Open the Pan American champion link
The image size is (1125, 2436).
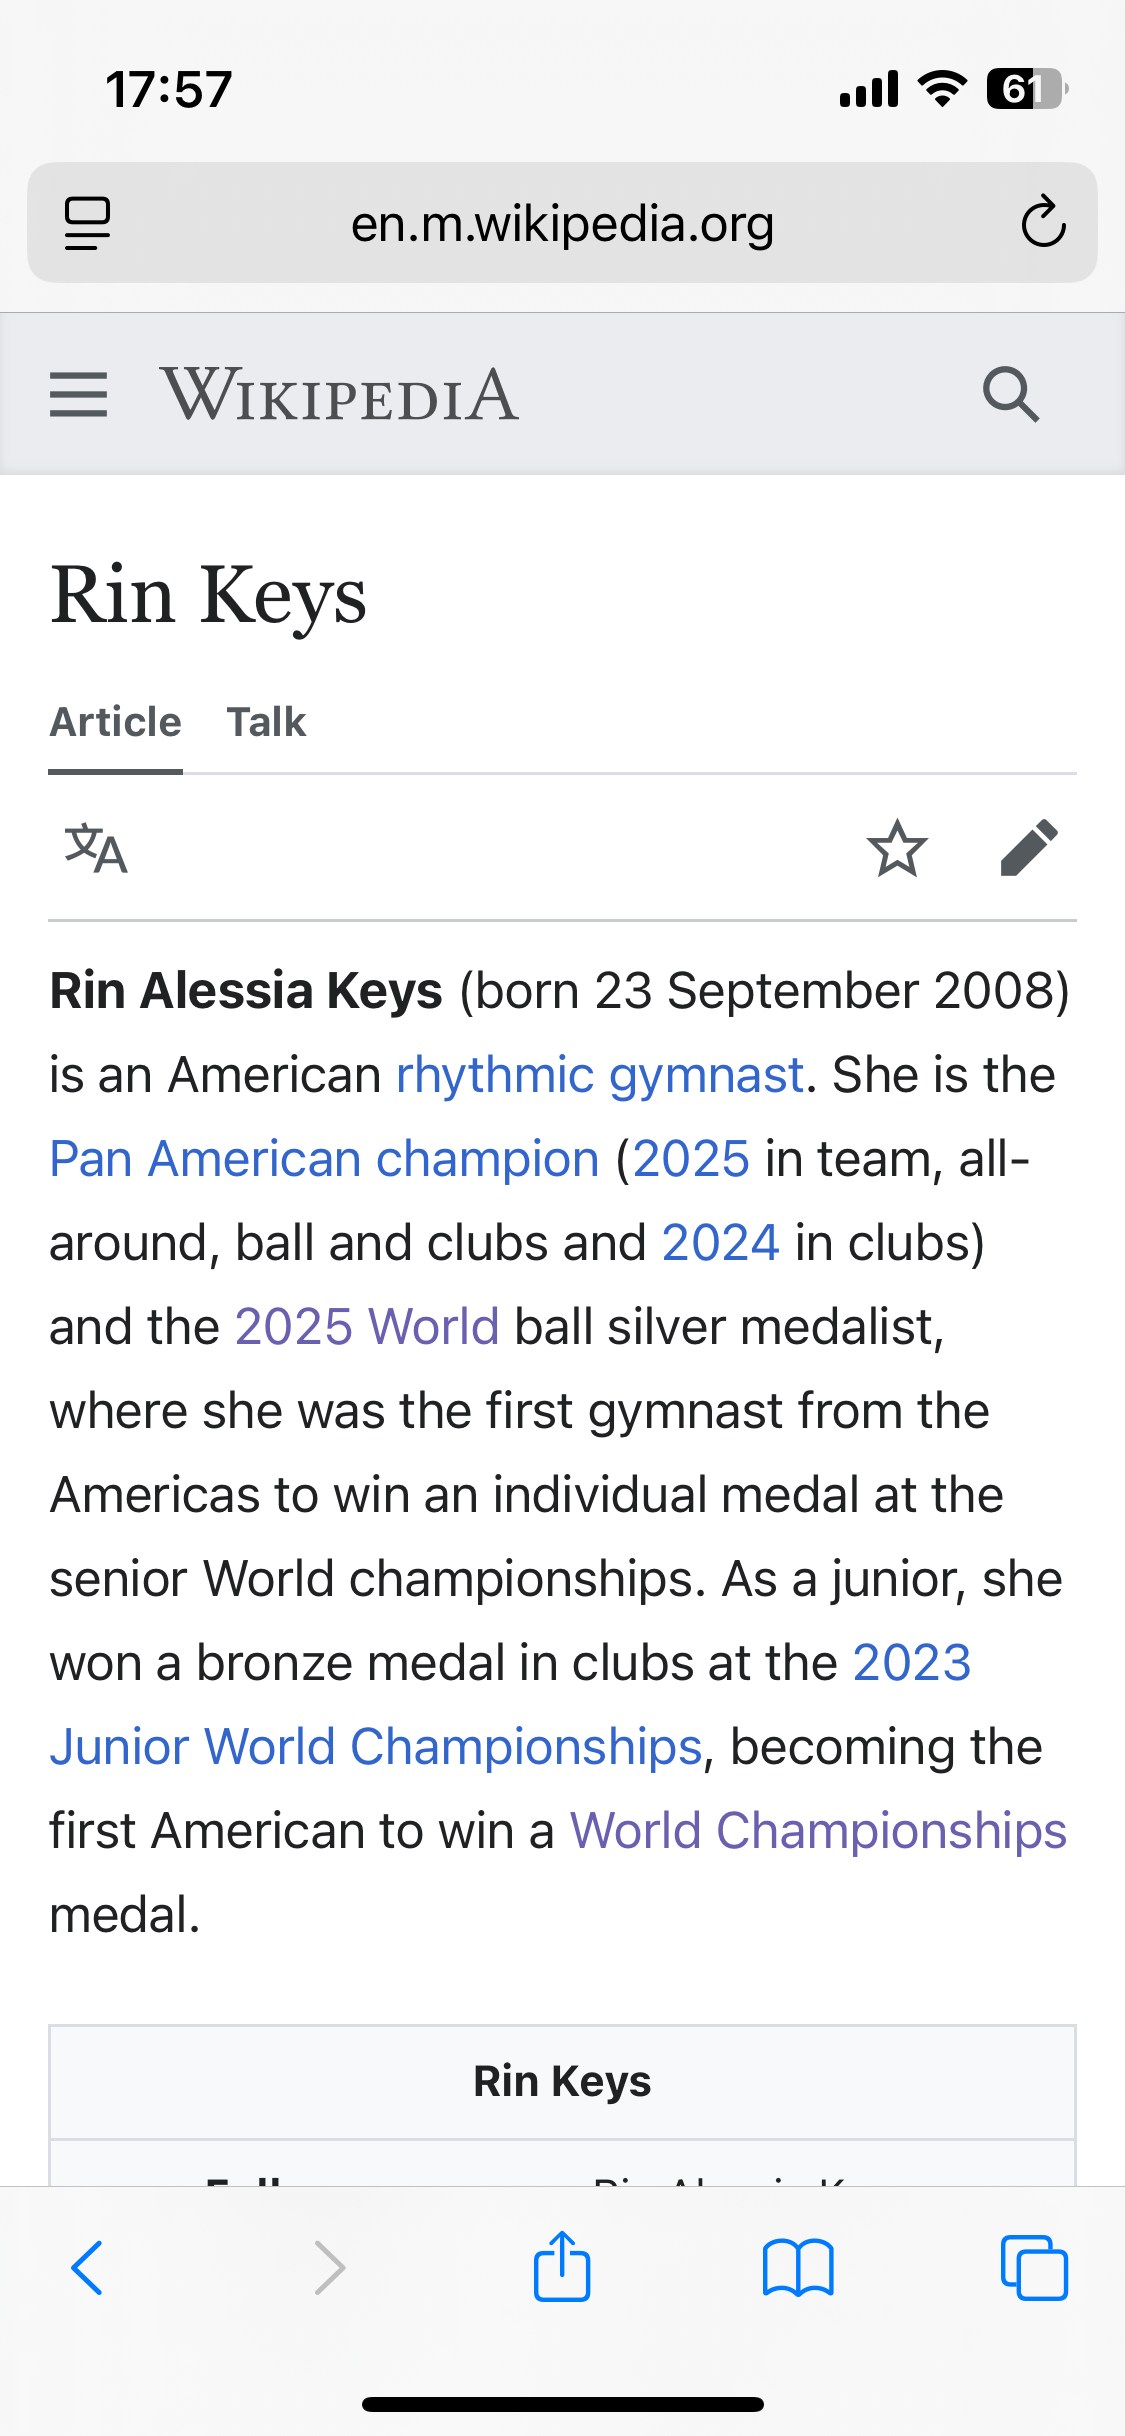(325, 1159)
